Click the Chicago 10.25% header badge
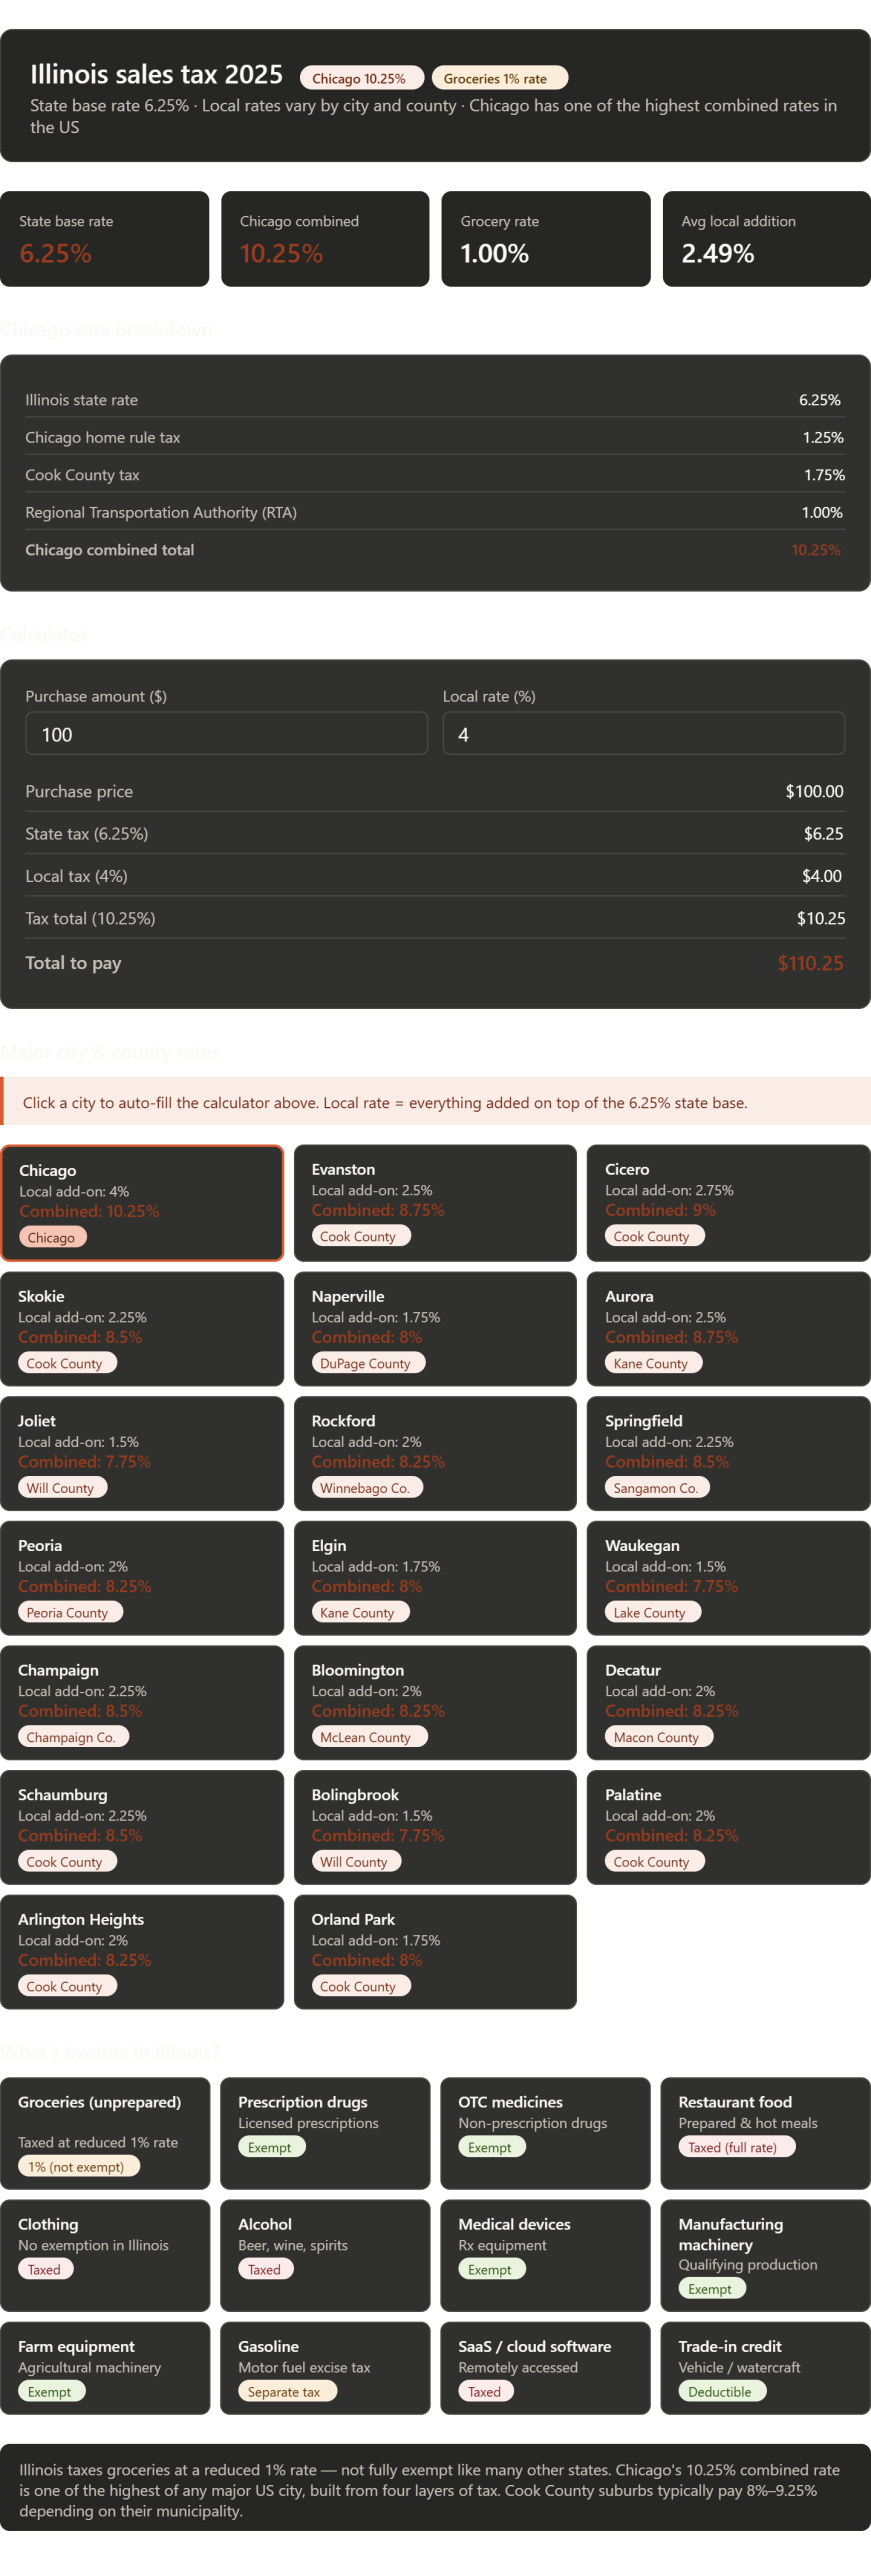 pyautogui.click(x=360, y=78)
